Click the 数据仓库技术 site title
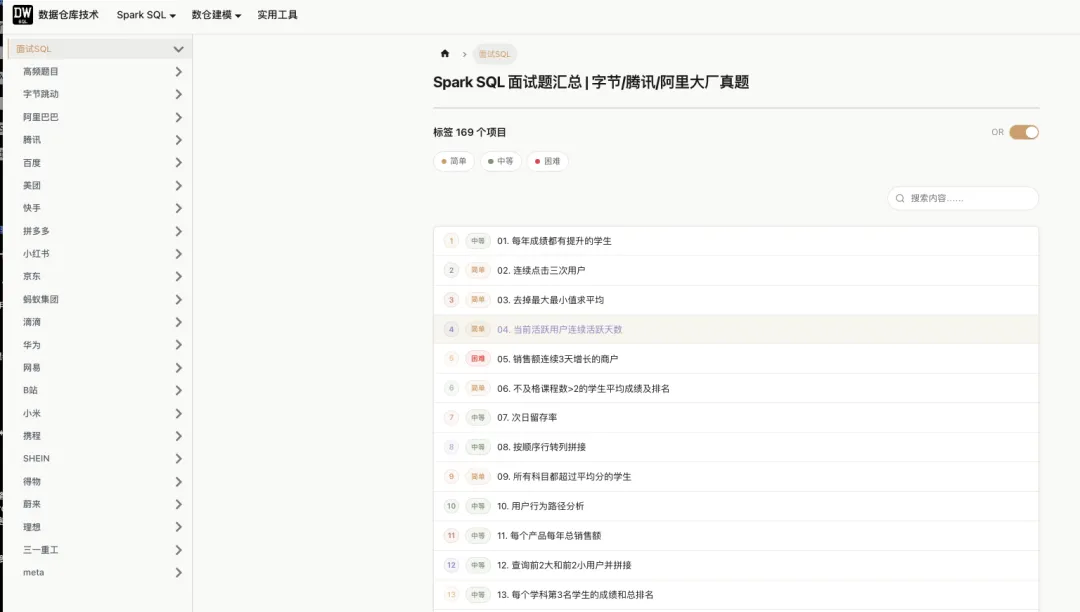This screenshot has height=612, width=1080. pos(68,14)
